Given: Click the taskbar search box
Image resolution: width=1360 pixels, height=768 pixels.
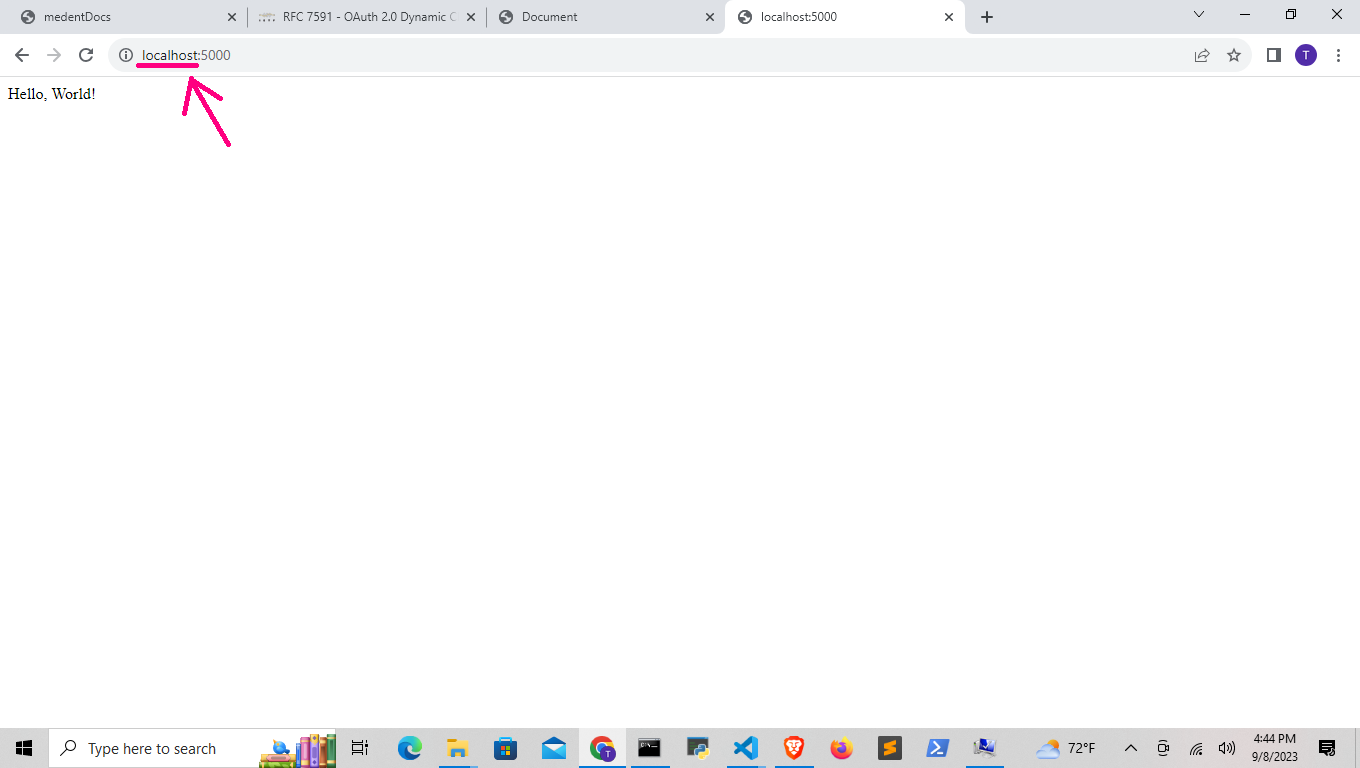Looking at the screenshot, I should pos(194,748).
